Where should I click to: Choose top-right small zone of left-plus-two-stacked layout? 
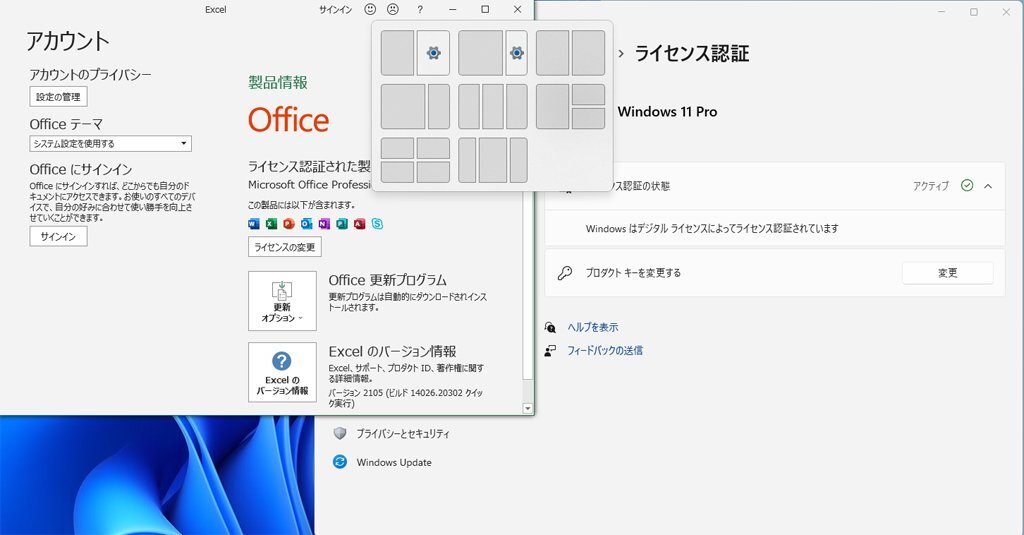[588, 95]
